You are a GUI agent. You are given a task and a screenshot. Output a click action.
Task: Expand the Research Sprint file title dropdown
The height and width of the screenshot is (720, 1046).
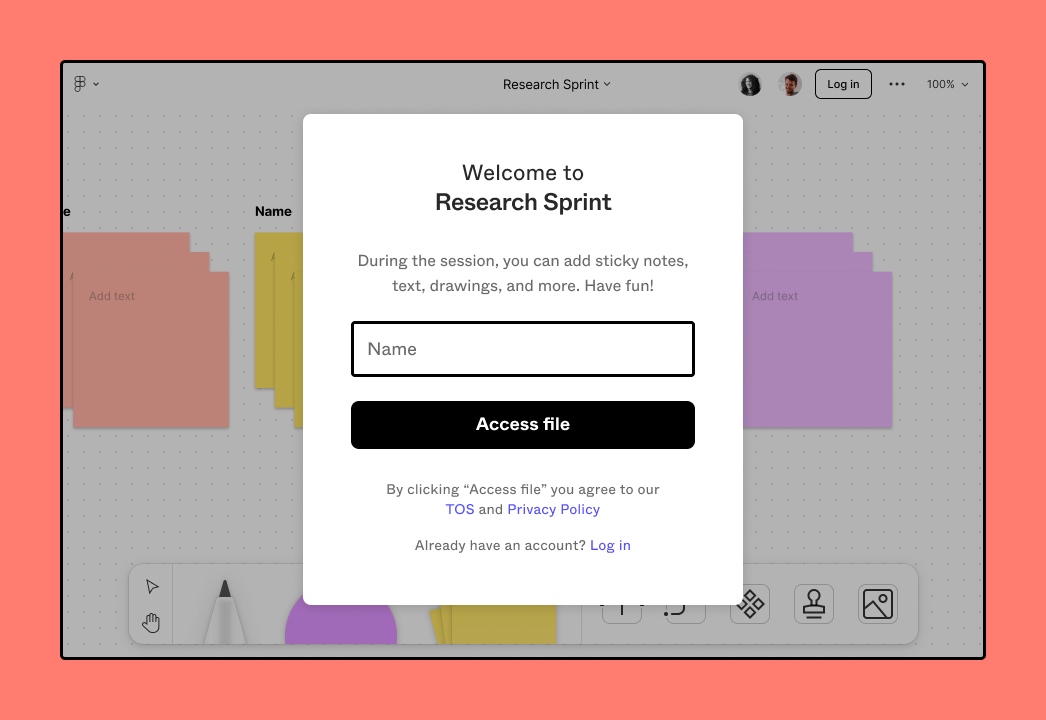point(556,84)
